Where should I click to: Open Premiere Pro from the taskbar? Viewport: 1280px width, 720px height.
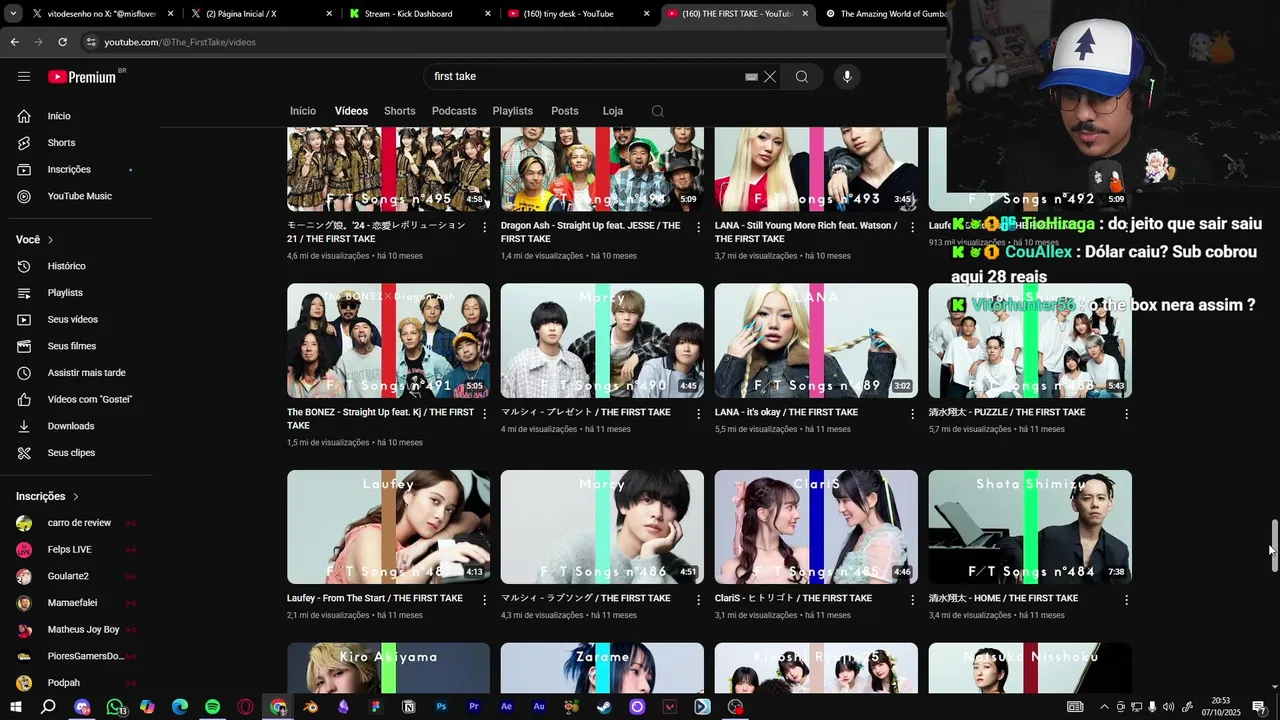(474, 707)
